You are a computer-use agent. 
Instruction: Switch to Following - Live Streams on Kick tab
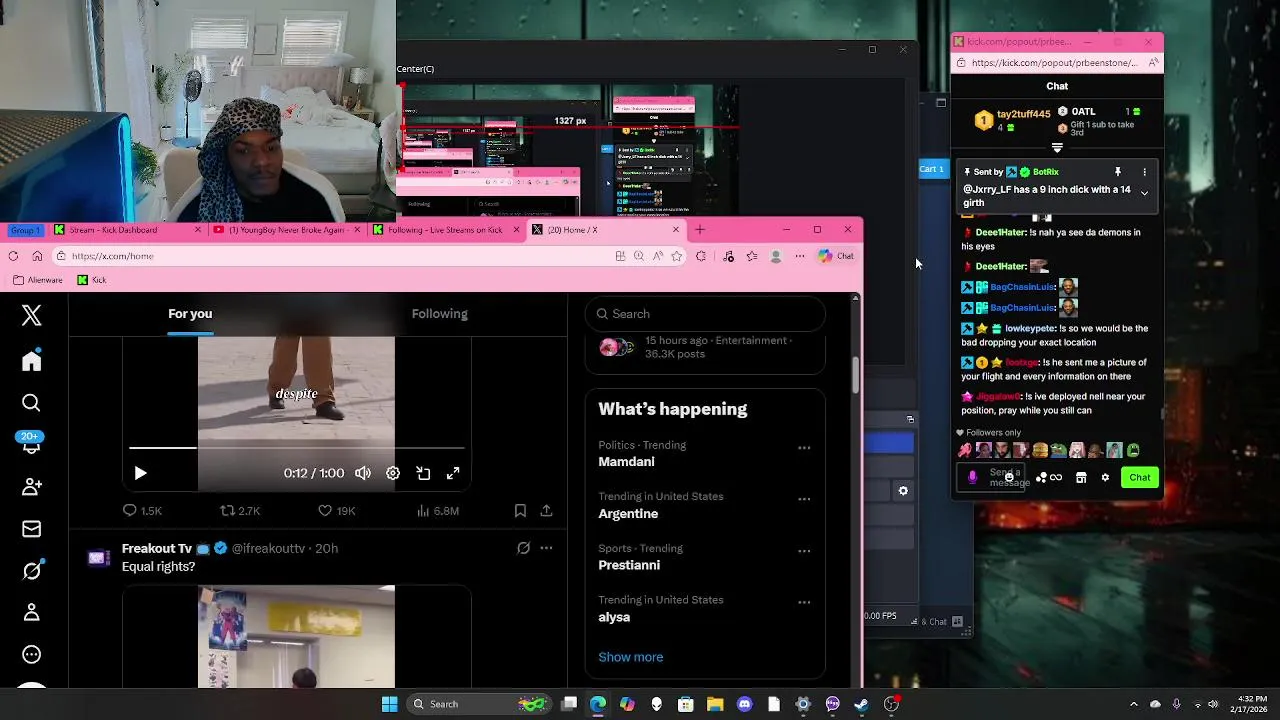446,230
